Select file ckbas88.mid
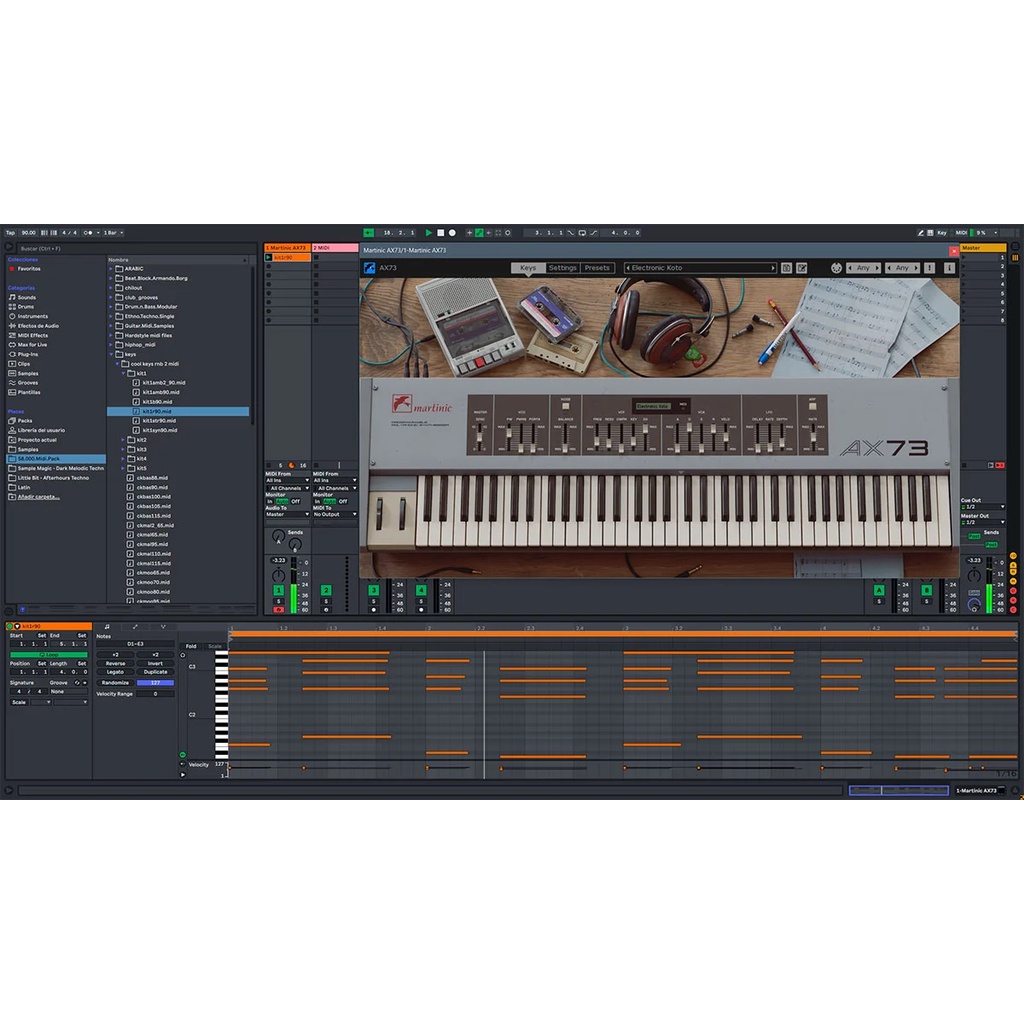 tap(152, 478)
